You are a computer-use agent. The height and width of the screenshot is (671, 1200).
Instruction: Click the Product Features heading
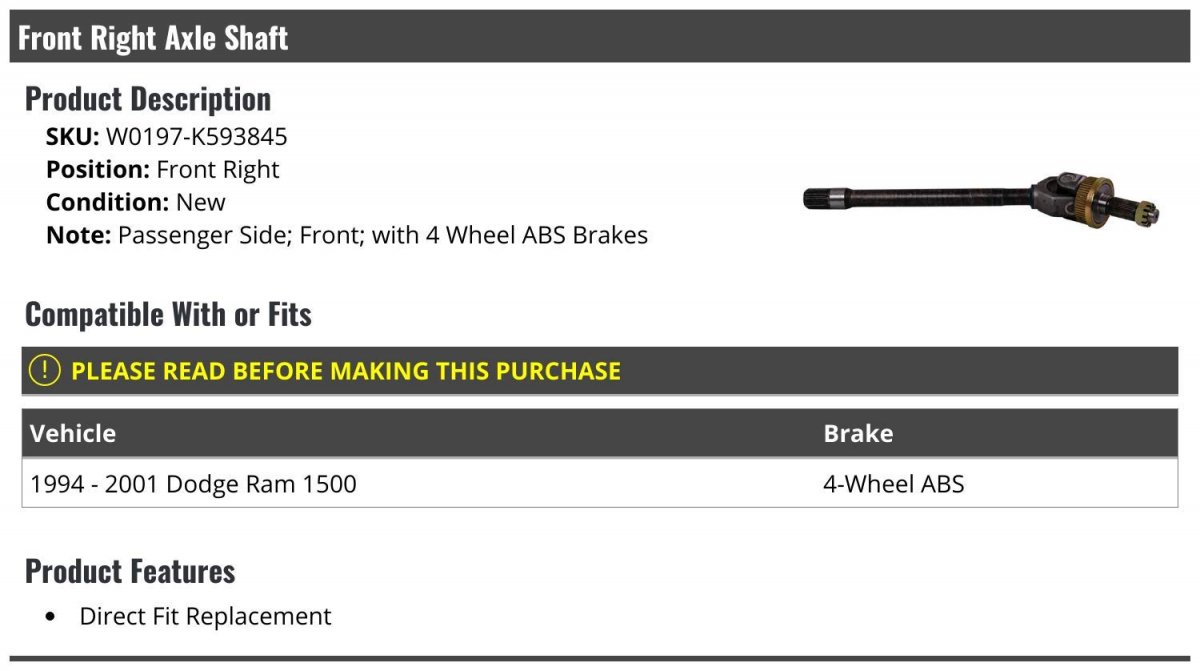130,571
